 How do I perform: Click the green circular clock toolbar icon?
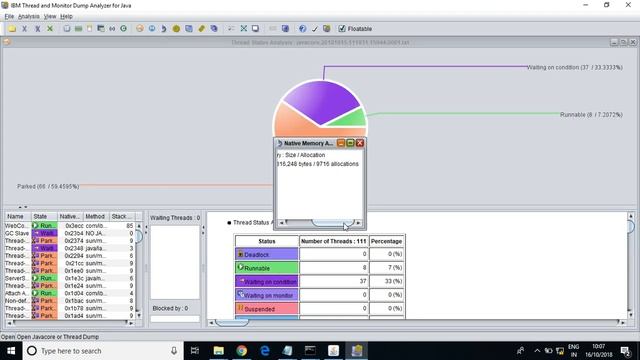(124, 29)
